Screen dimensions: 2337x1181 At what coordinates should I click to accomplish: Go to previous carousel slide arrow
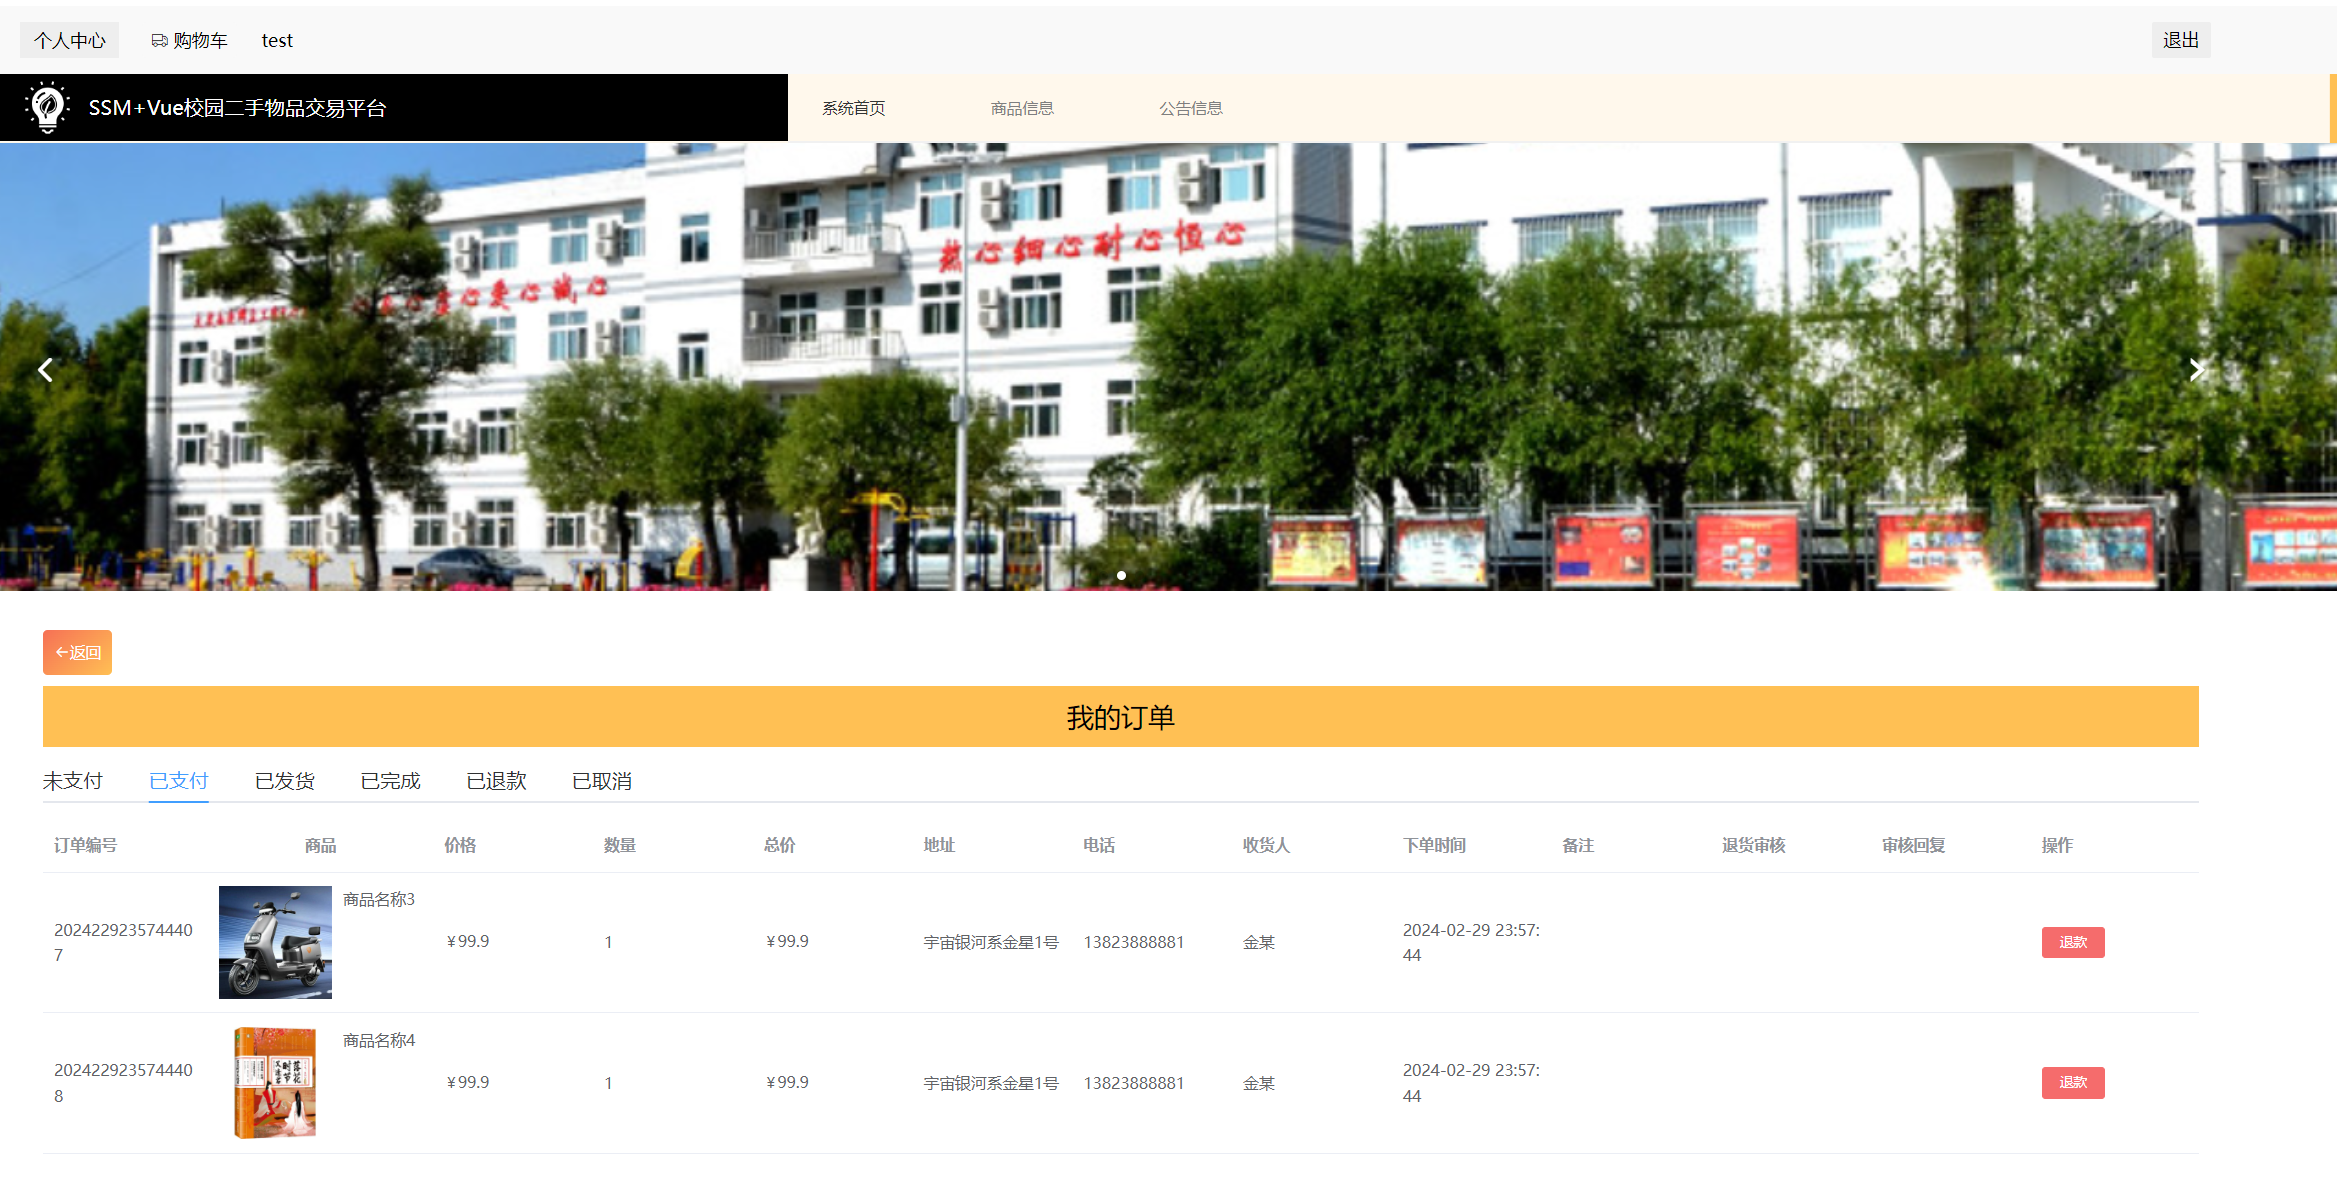click(x=45, y=370)
